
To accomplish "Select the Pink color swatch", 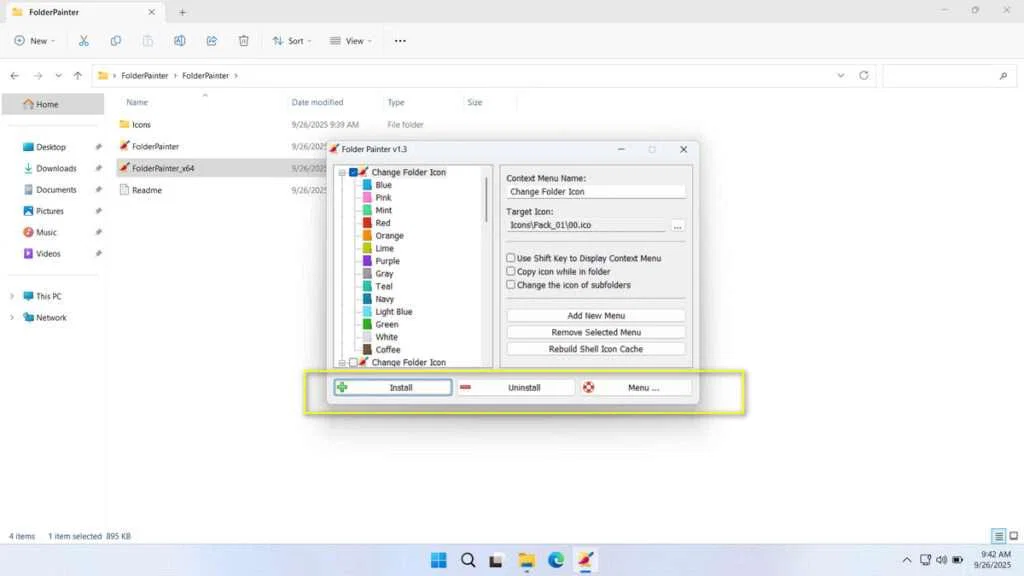I will pyautogui.click(x=367, y=198).
